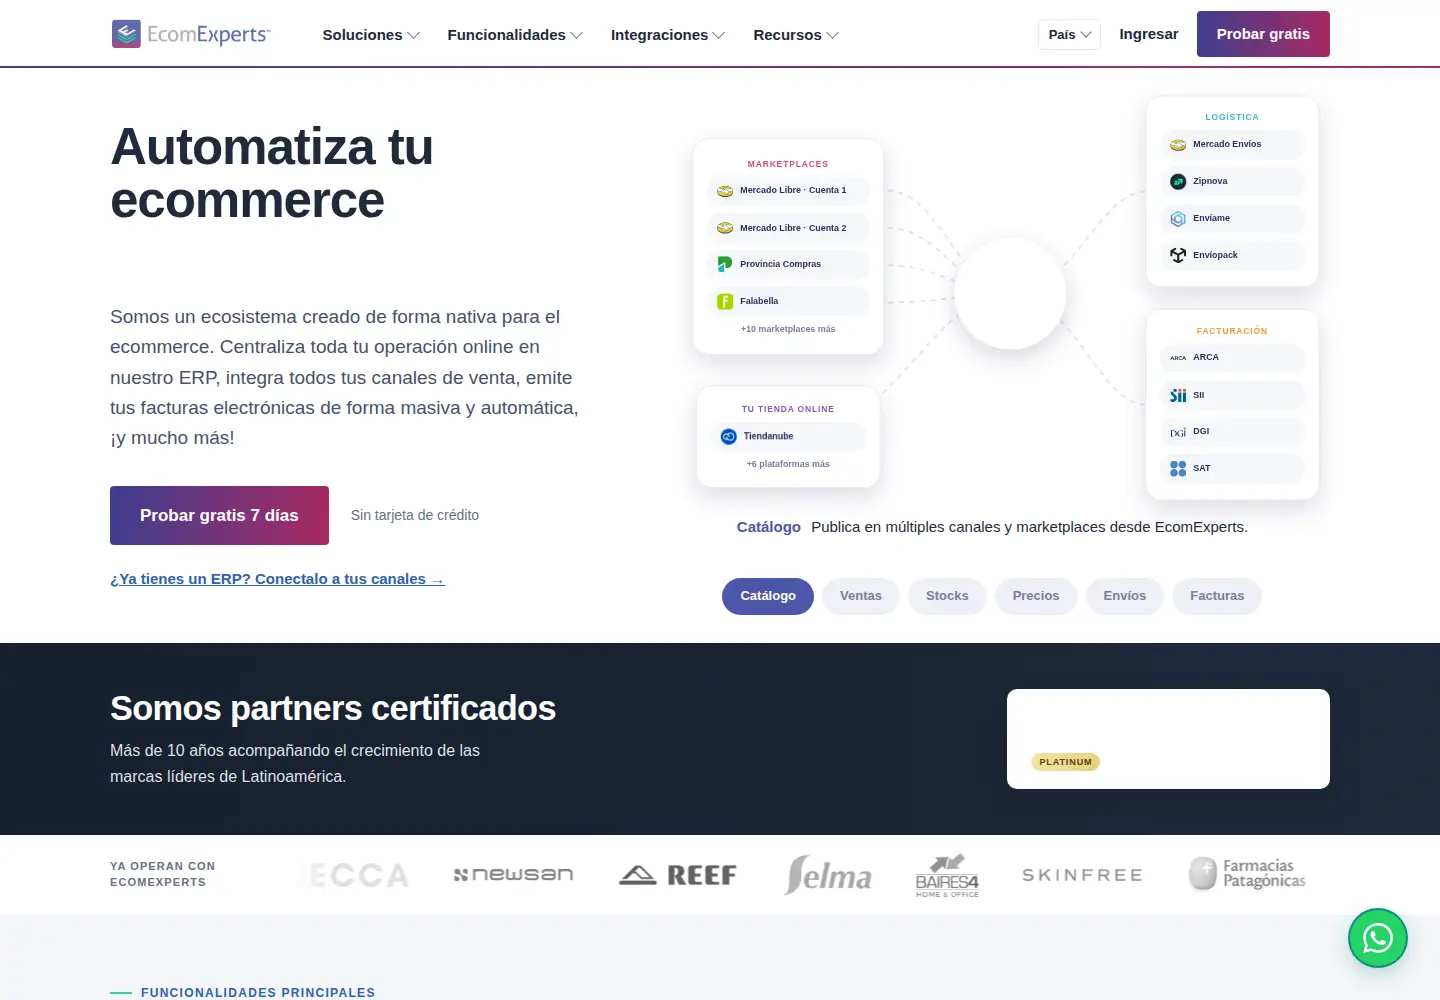Expand the Recursos menu
The image size is (1440, 1000).
[796, 35]
